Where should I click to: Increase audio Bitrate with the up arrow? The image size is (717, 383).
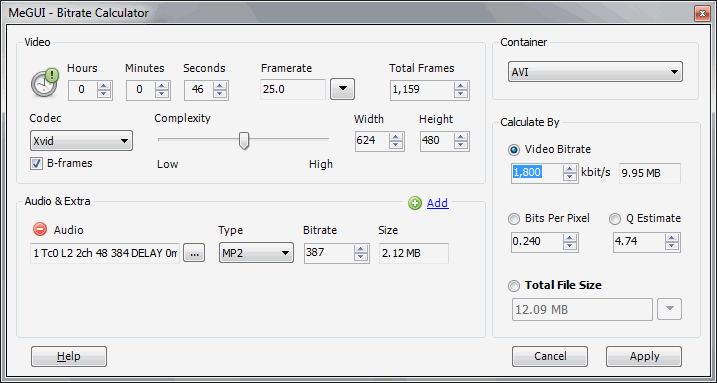[361, 249]
